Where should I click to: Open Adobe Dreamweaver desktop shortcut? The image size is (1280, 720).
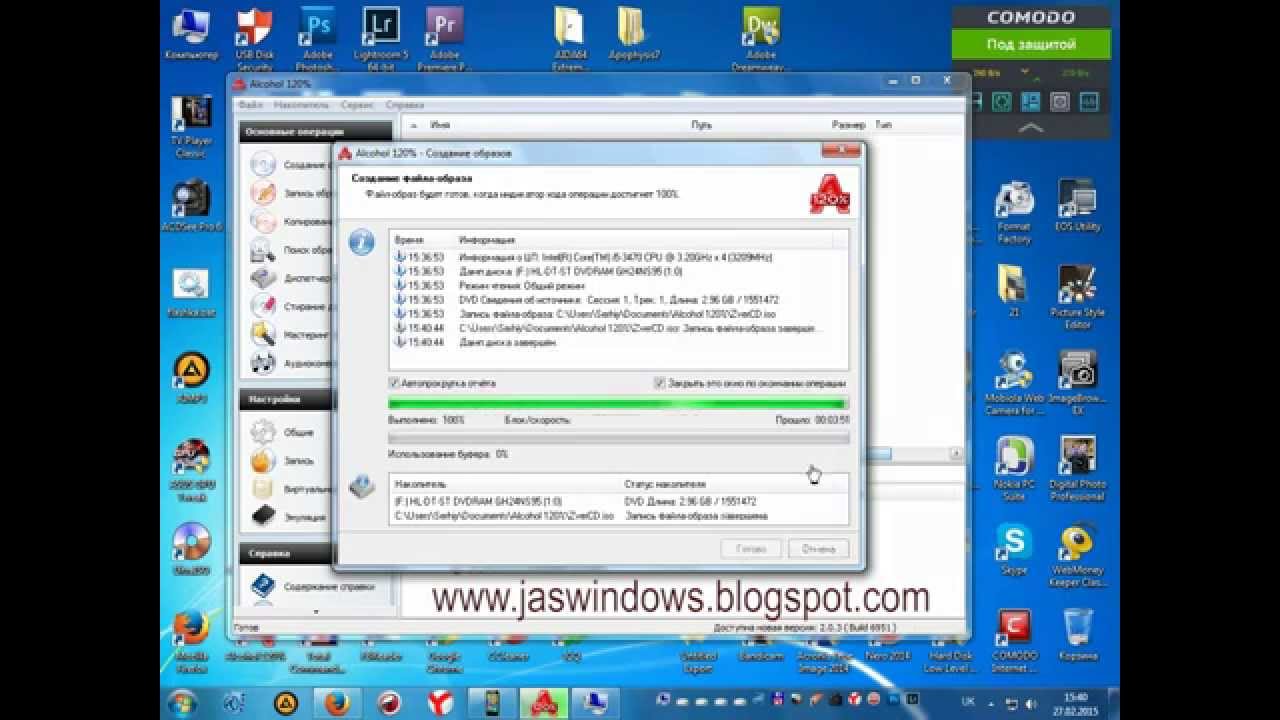(761, 38)
